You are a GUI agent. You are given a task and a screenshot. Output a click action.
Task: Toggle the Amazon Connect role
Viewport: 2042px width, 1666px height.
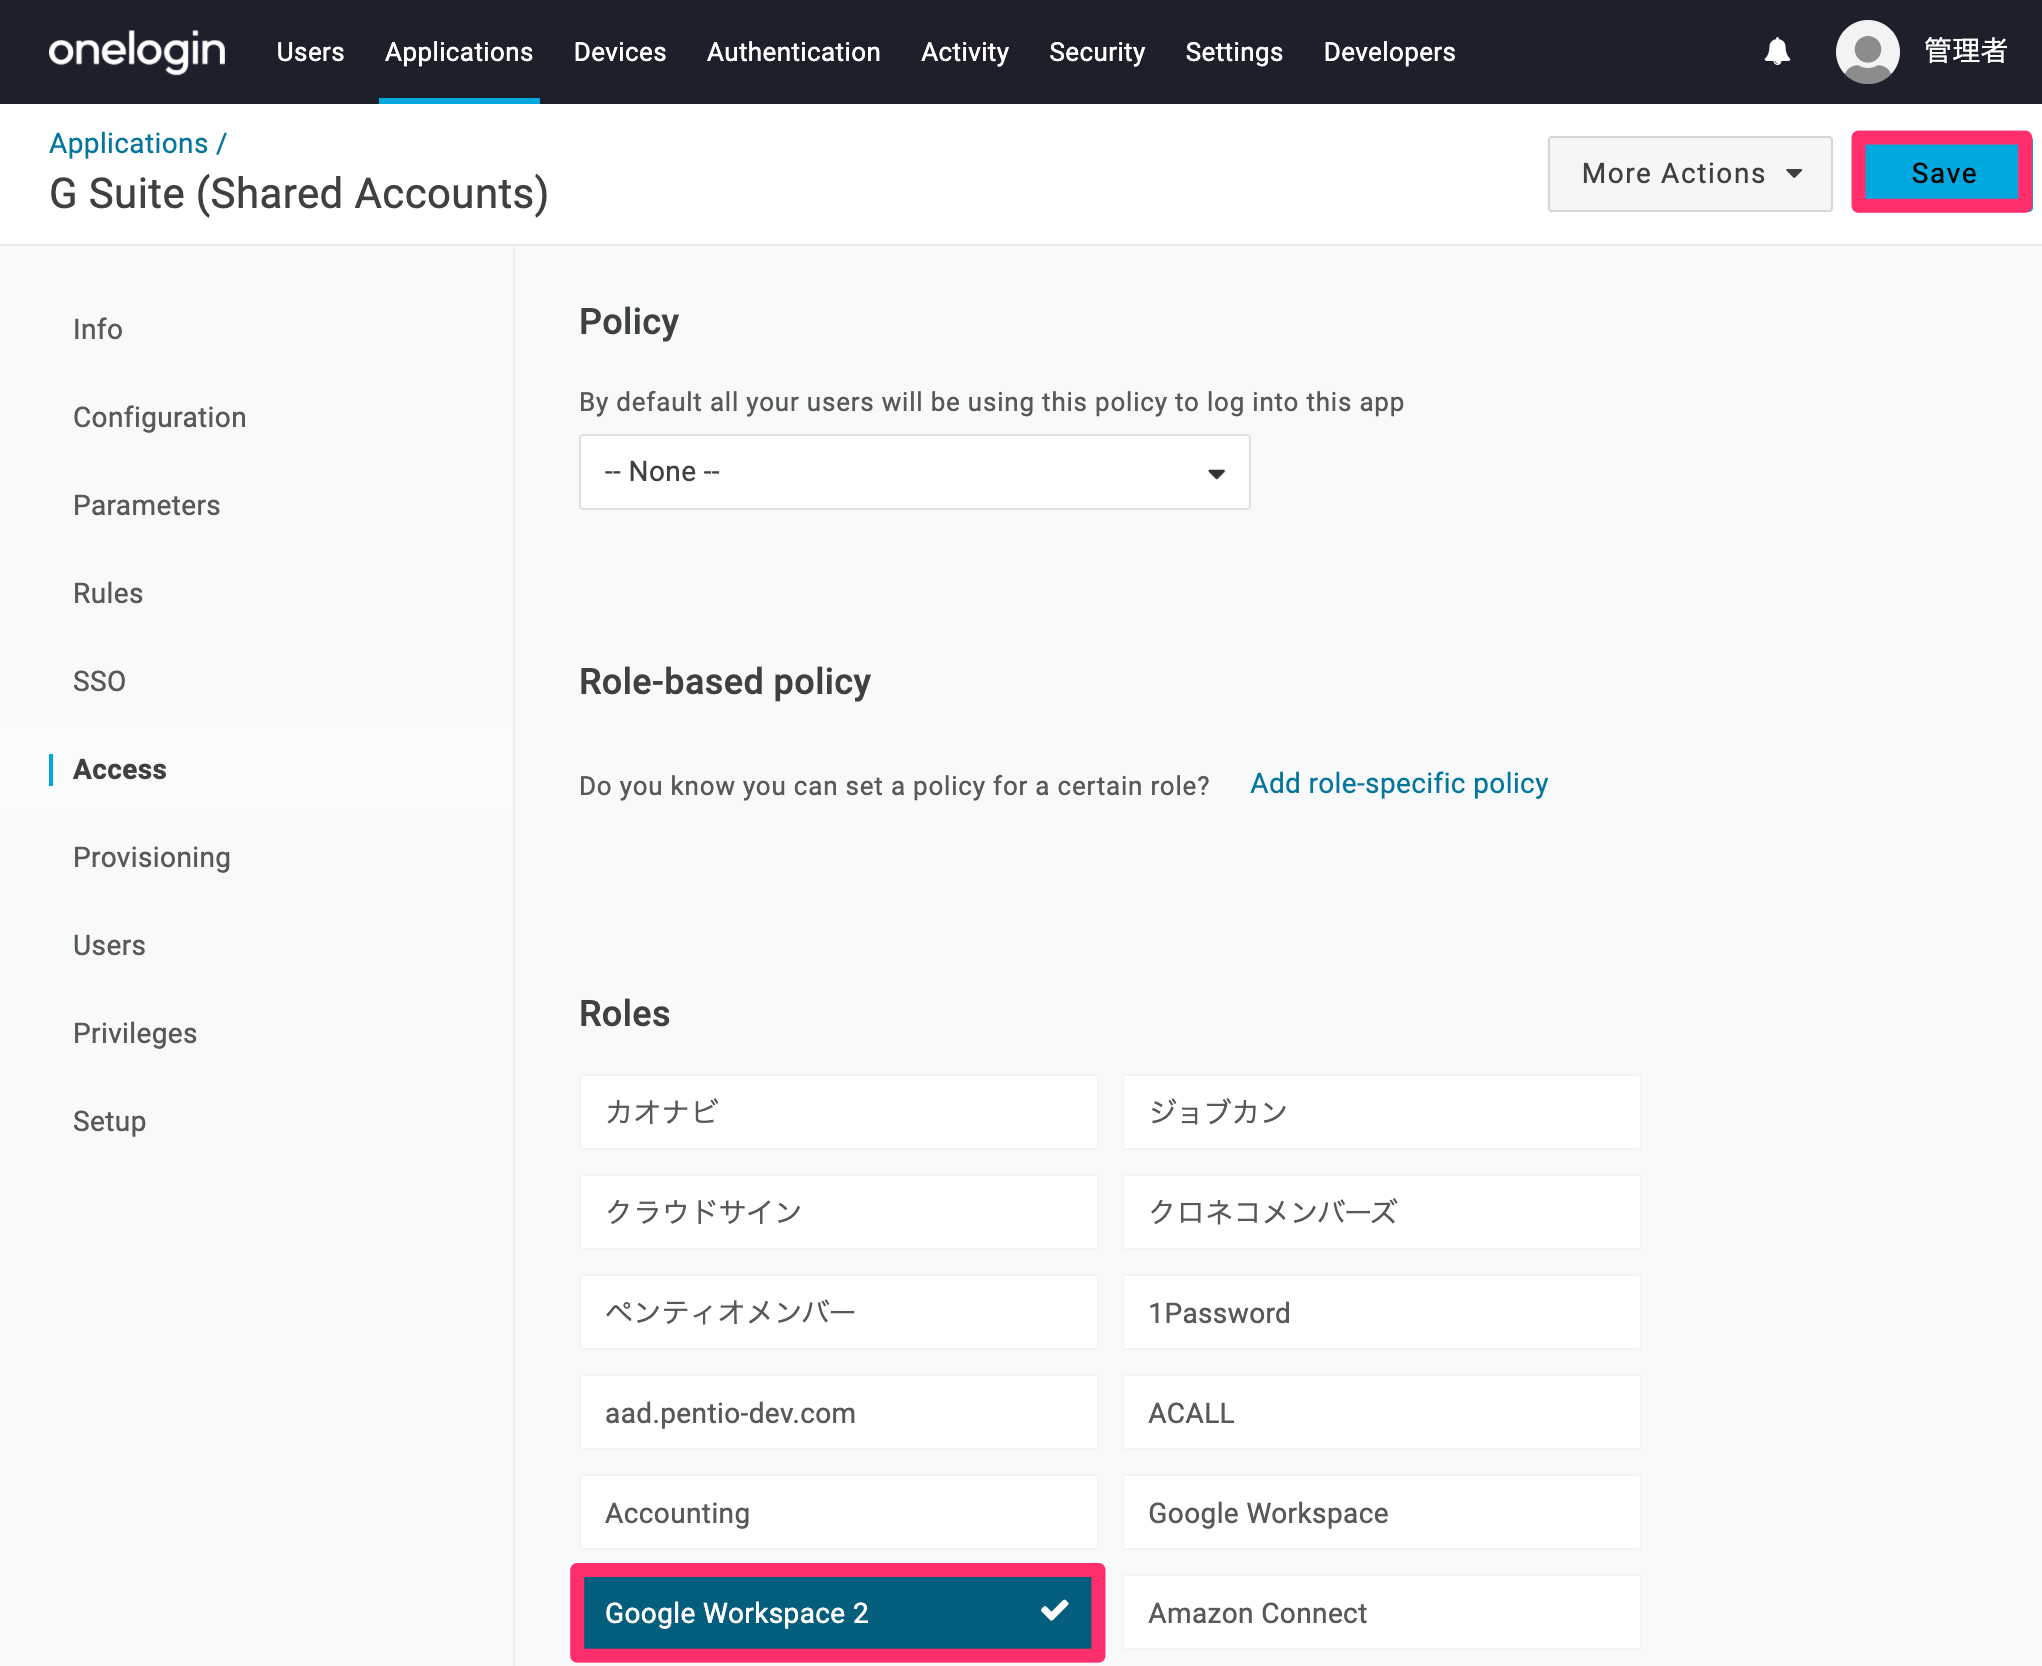point(1381,1612)
